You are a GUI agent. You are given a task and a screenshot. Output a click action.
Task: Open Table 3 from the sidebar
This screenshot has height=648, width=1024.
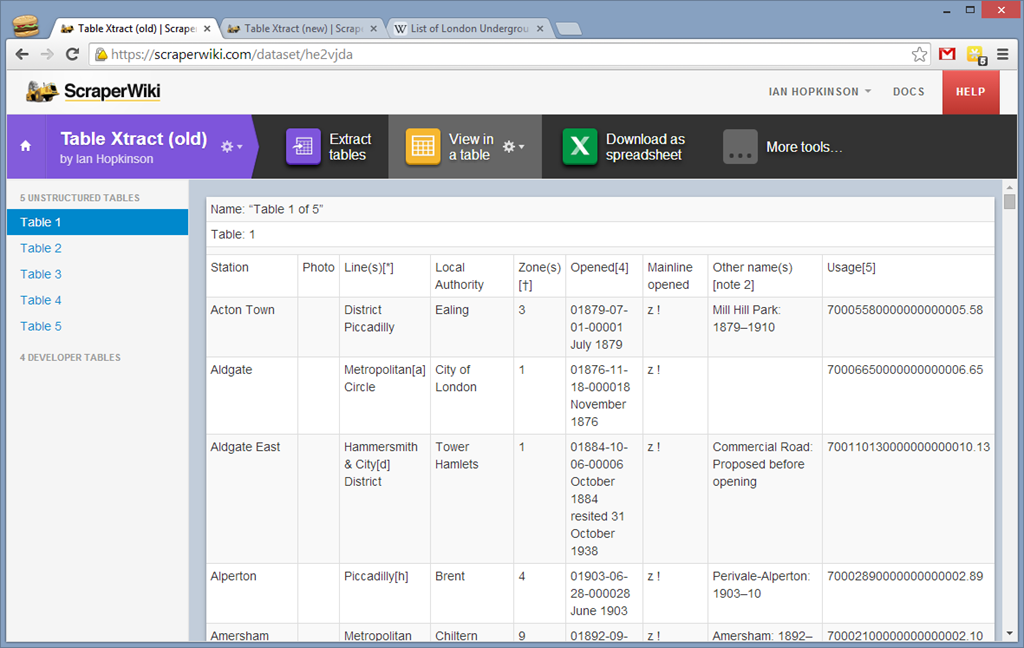coord(40,274)
